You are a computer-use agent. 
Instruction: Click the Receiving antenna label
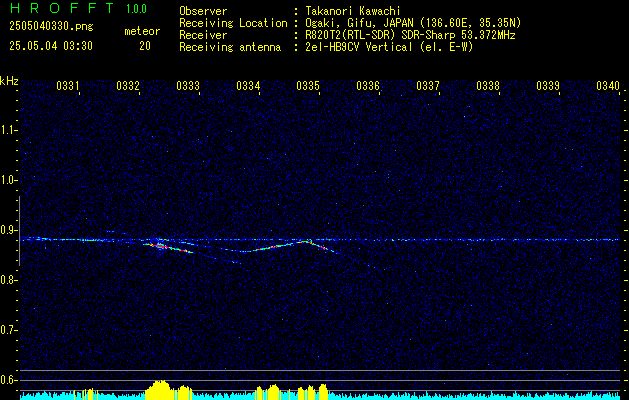click(230, 47)
